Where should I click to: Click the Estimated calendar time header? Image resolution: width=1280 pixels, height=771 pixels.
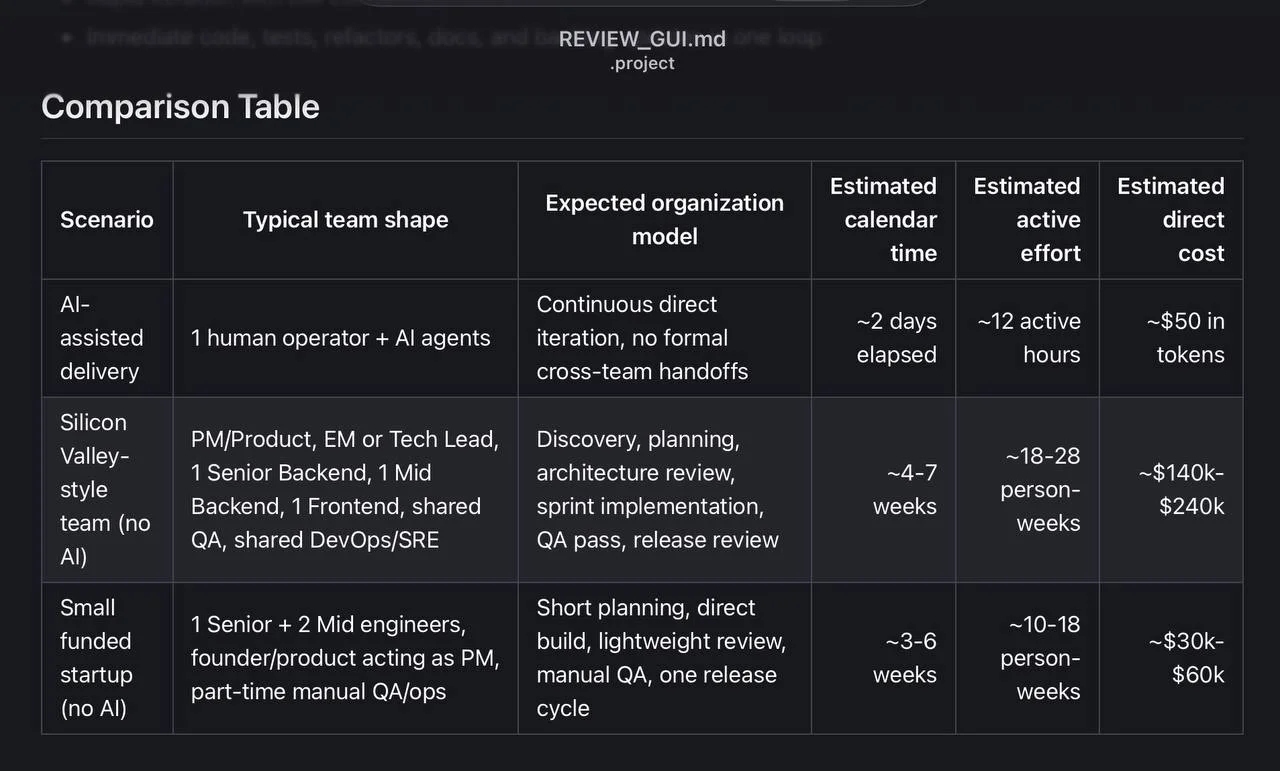point(883,220)
